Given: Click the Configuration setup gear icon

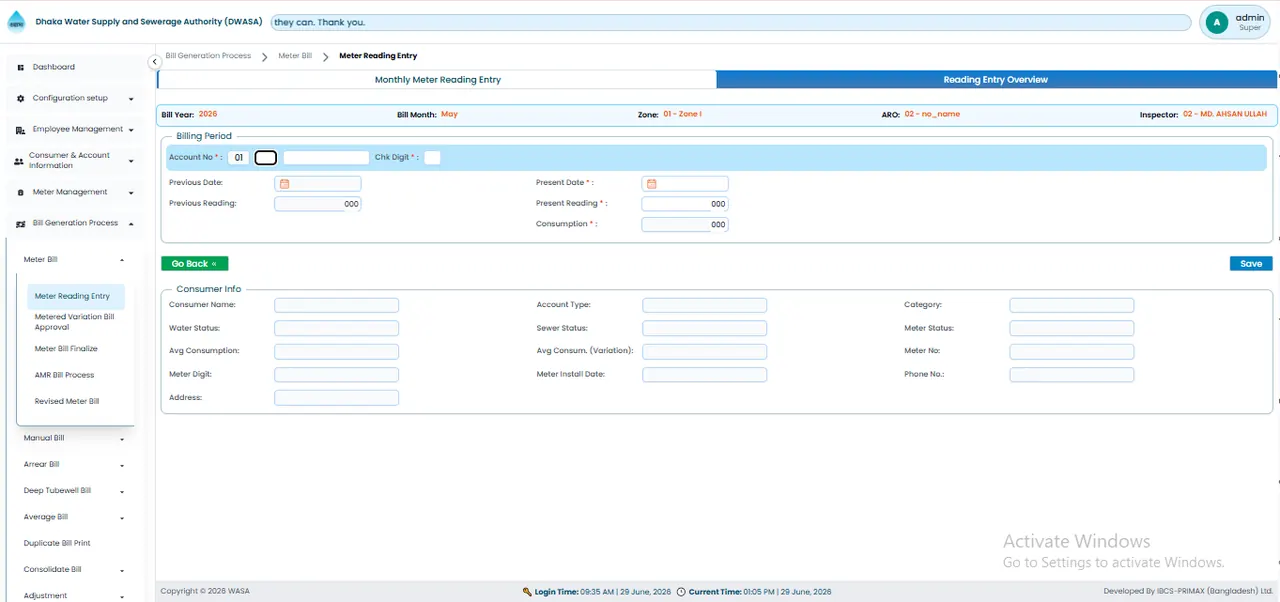Looking at the screenshot, I should click(21, 98).
